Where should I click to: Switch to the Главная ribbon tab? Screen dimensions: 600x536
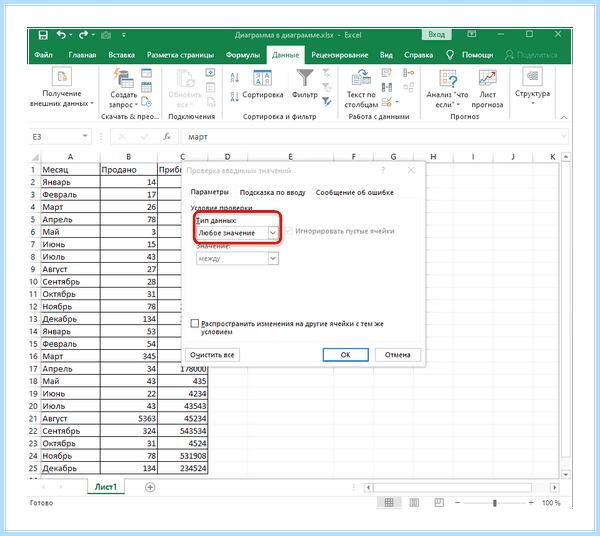pos(82,55)
